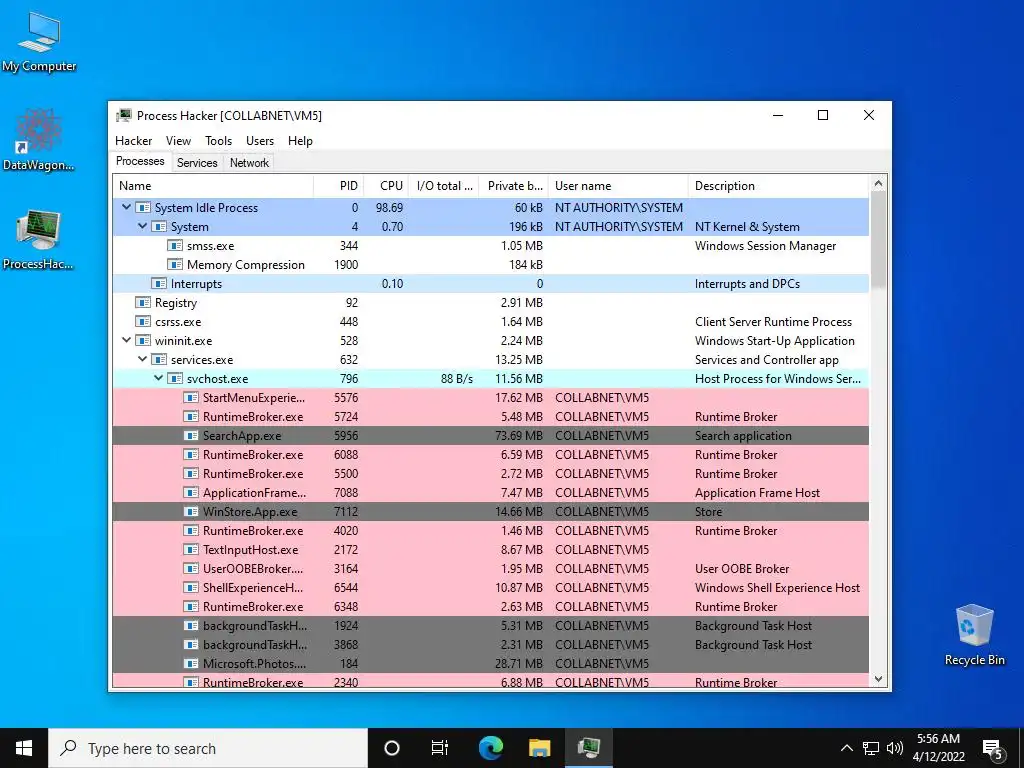This screenshot has height=768, width=1024.
Task: Open Task View on the taskbar
Action: click(440, 748)
